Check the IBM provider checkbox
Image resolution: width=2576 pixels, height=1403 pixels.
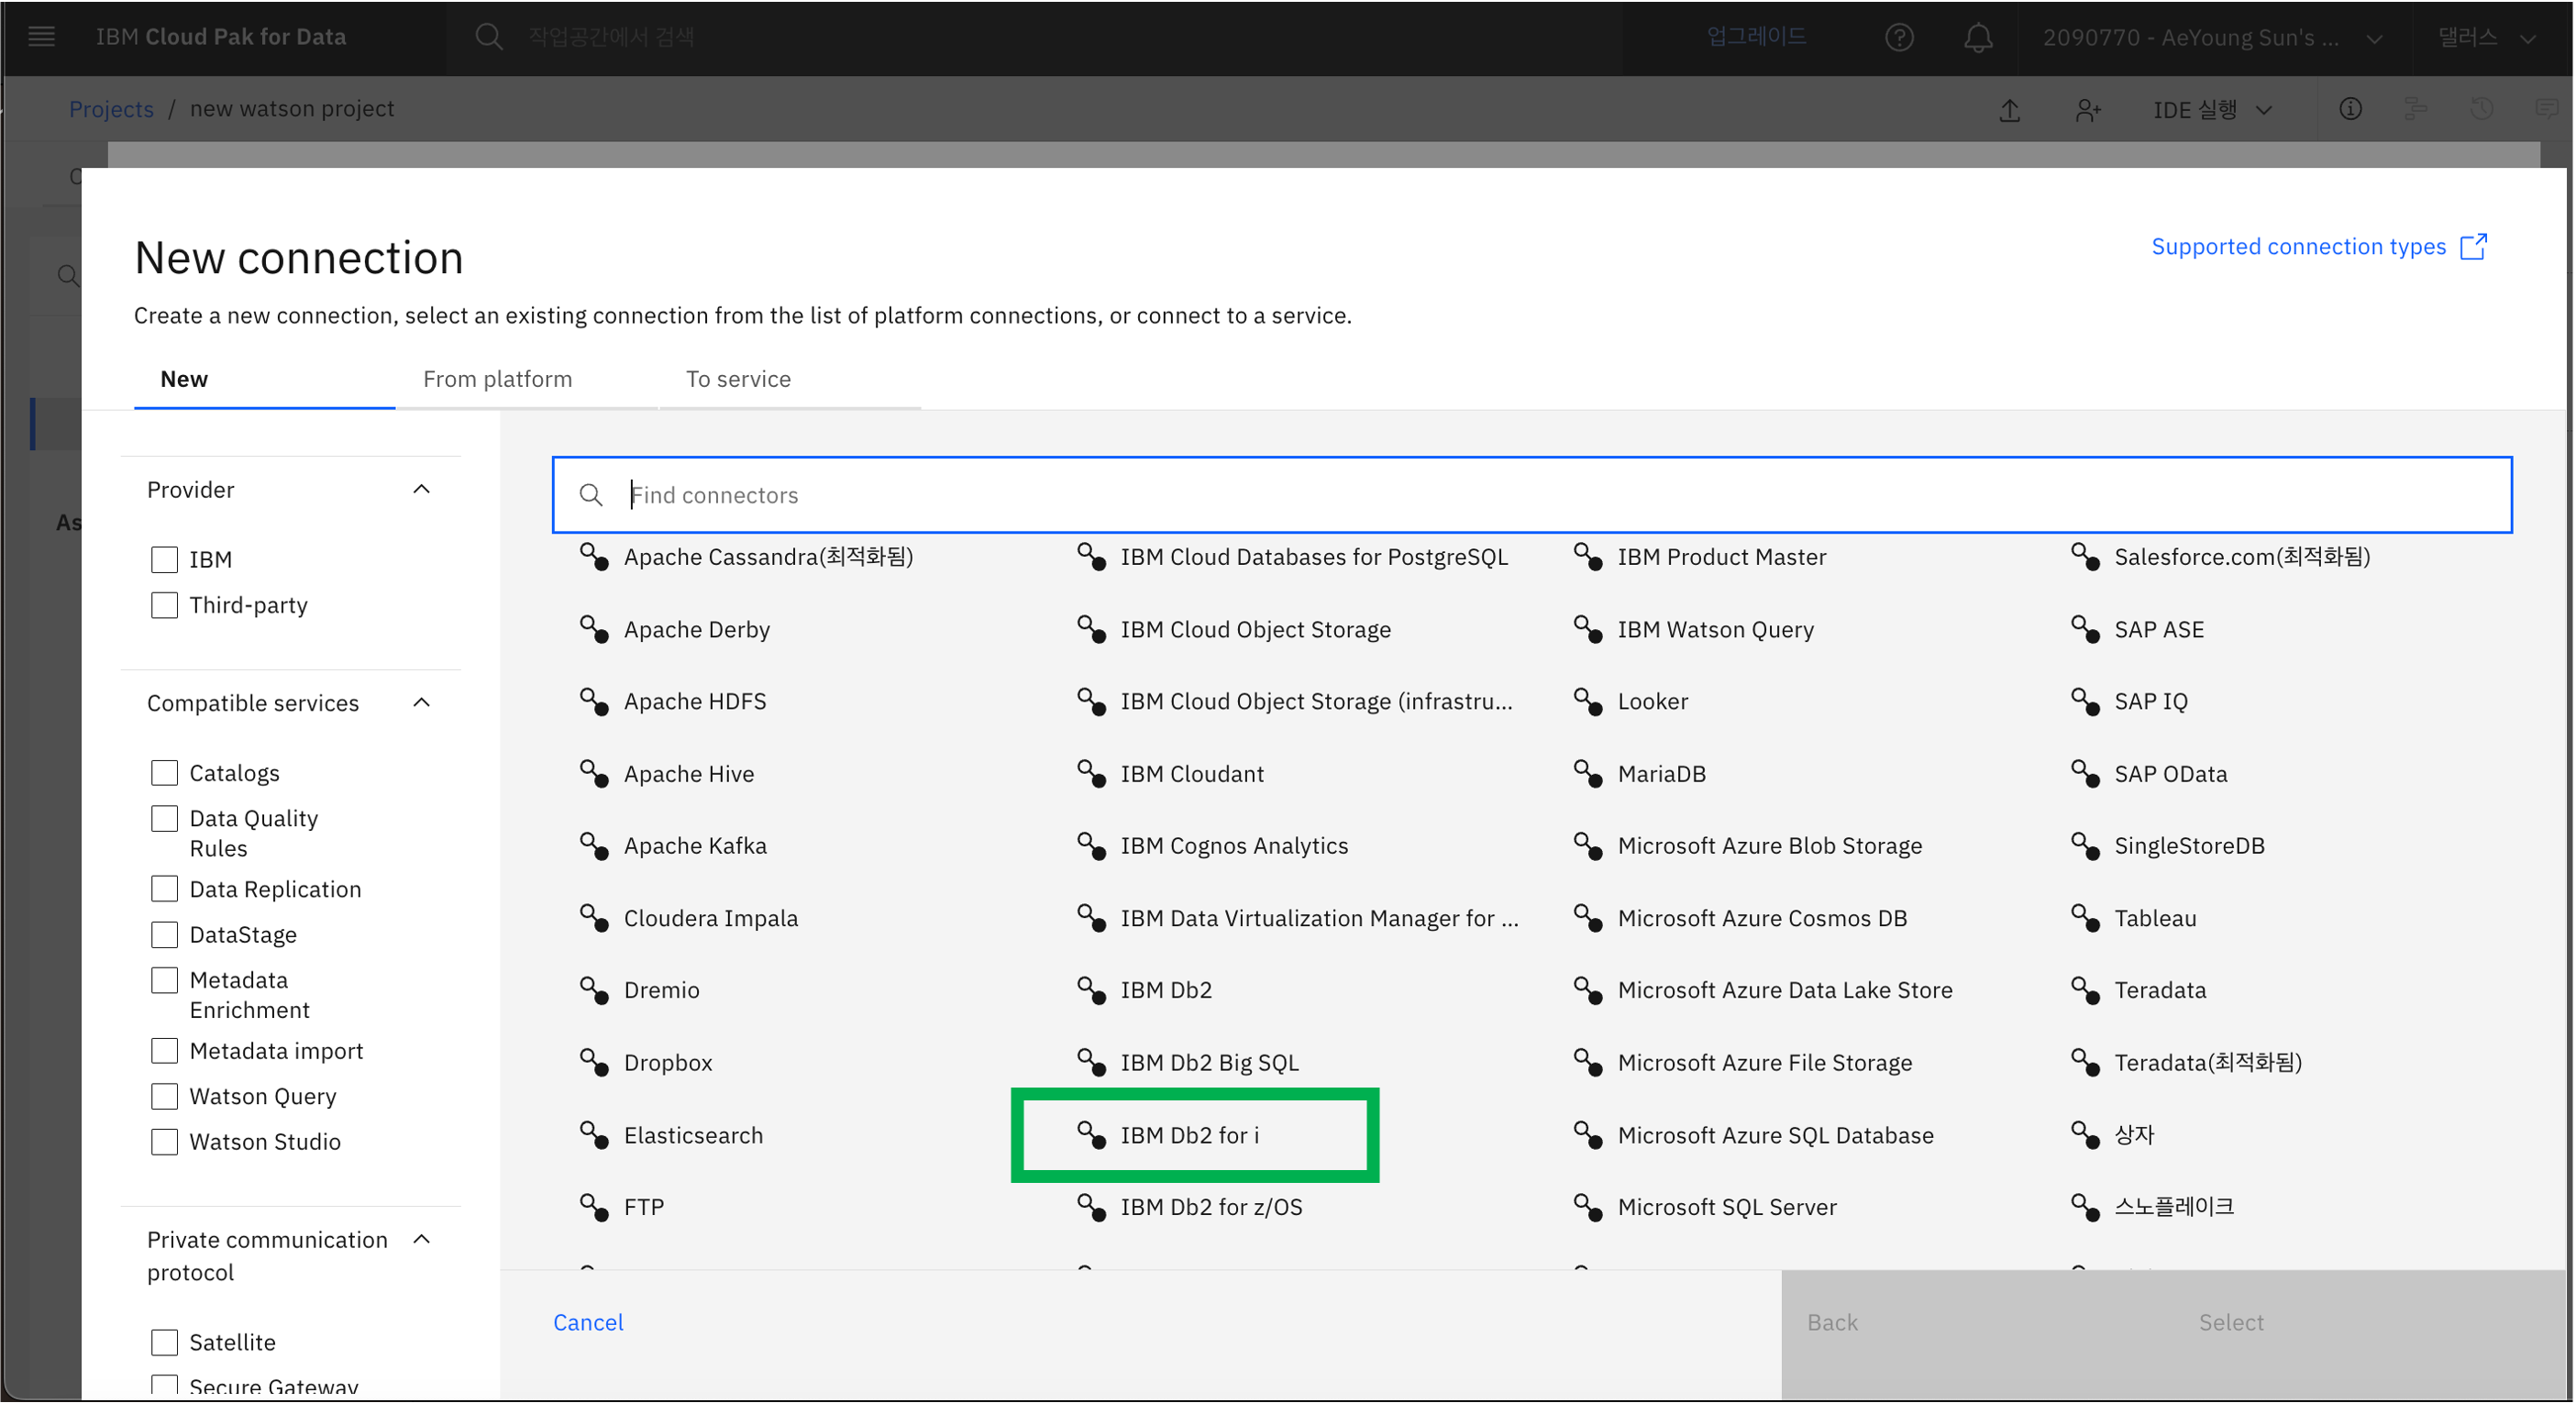[164, 559]
